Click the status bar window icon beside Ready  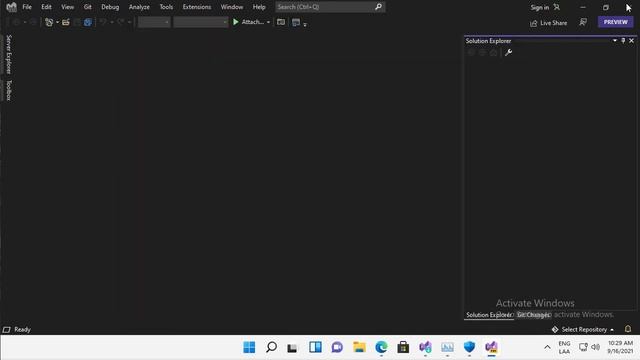(x=7, y=329)
